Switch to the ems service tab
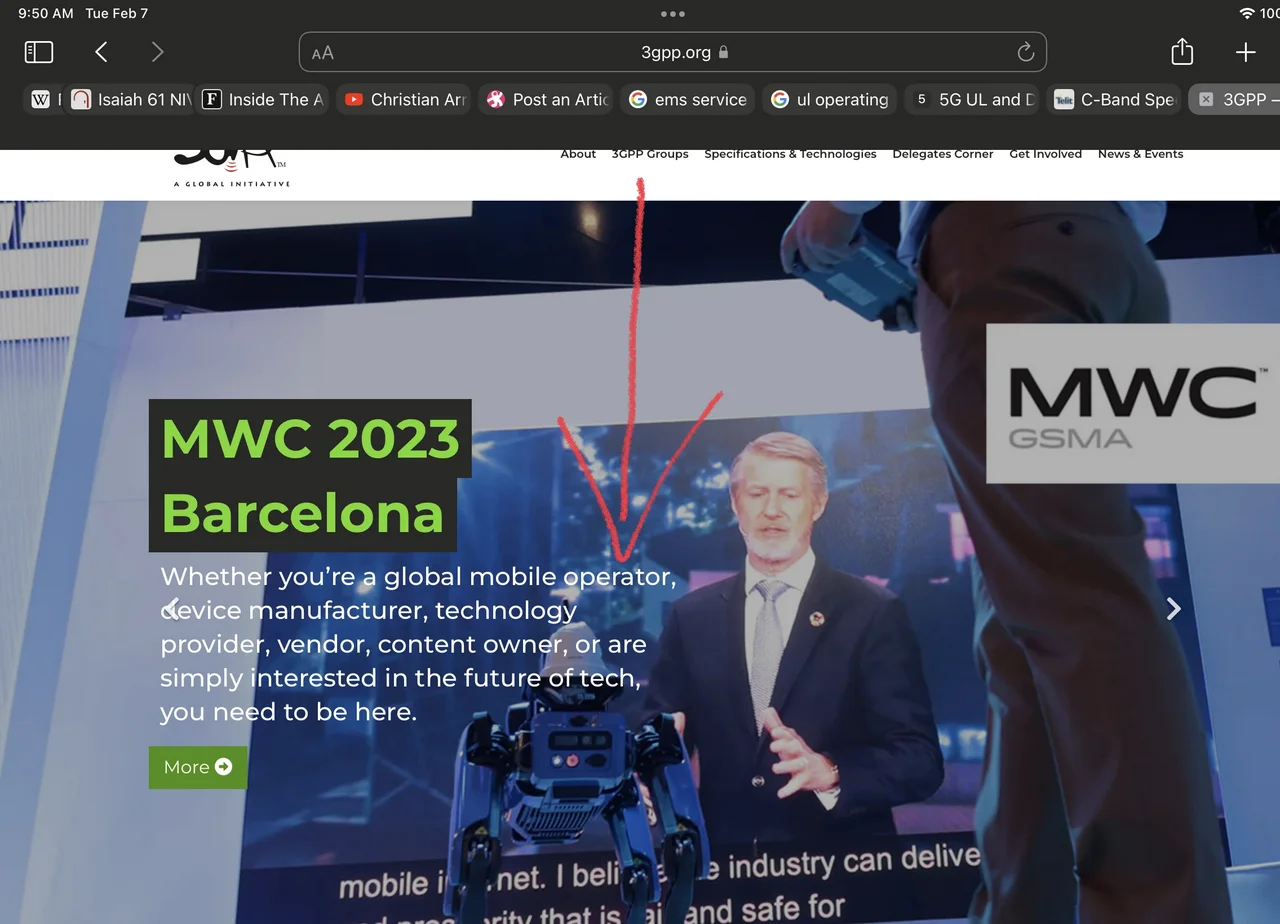 [x=688, y=99]
